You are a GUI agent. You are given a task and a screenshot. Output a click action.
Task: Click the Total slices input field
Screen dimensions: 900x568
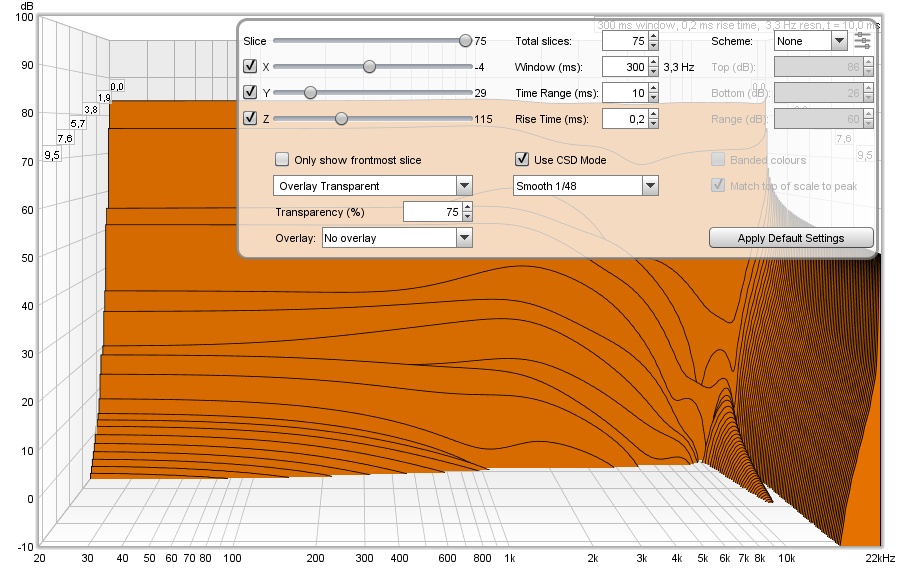coord(624,41)
